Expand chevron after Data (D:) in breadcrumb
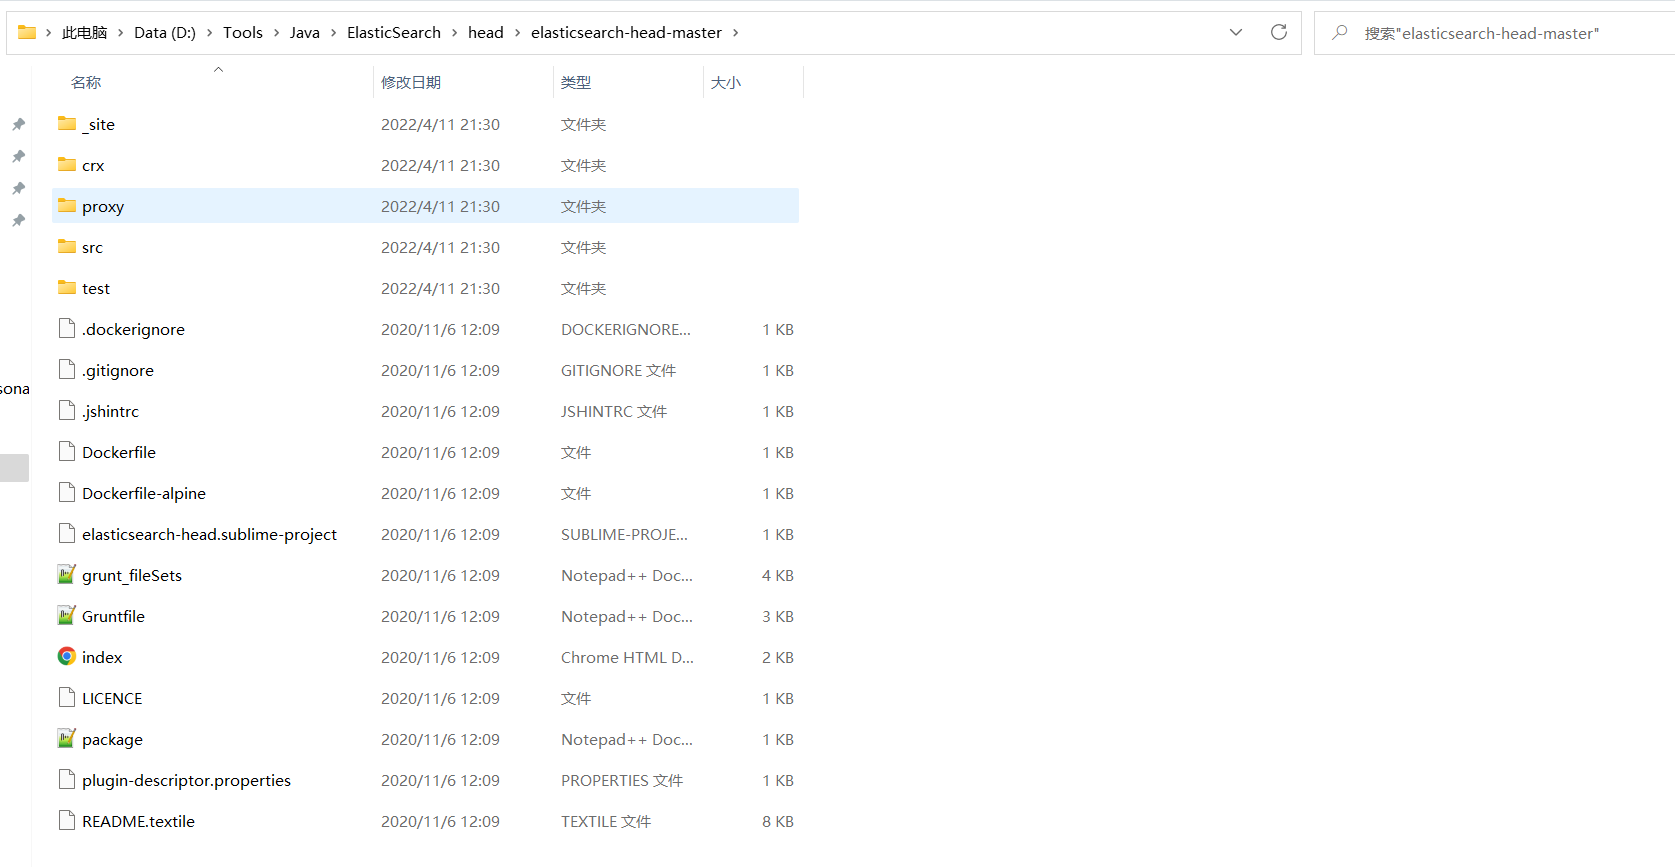The width and height of the screenshot is (1675, 867). click(210, 32)
